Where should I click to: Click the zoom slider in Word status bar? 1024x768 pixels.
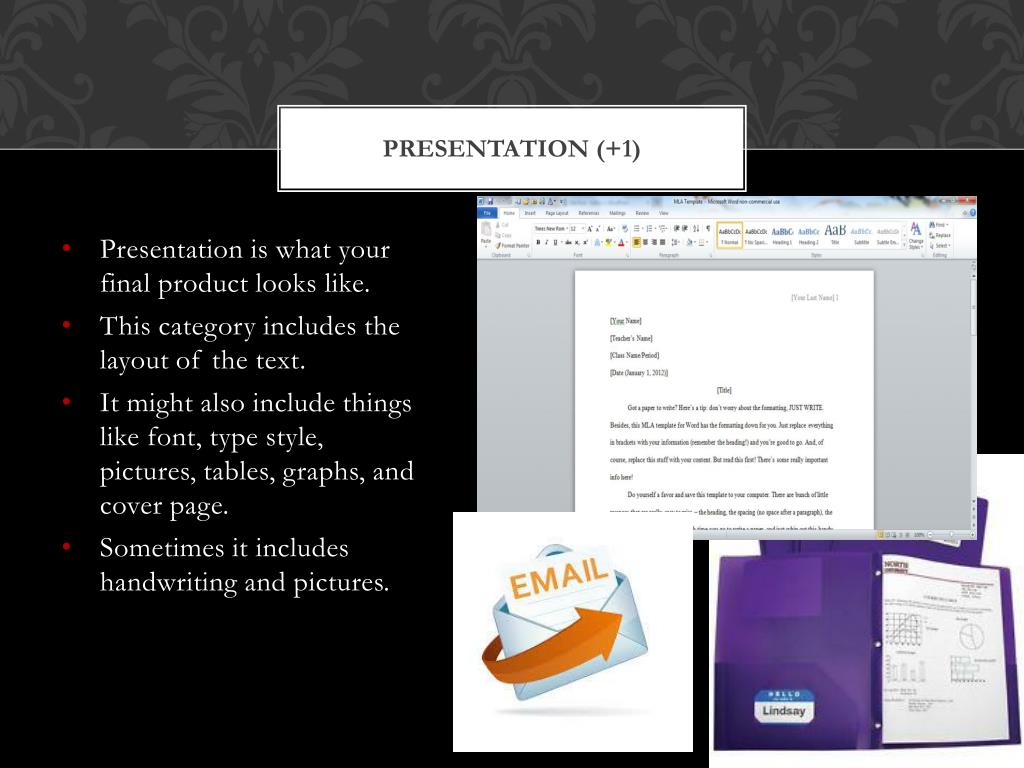tap(952, 534)
